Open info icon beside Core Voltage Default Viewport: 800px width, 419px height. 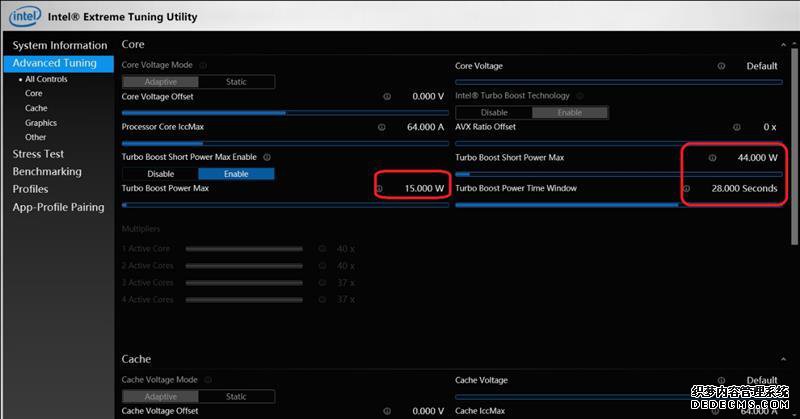tap(721, 66)
